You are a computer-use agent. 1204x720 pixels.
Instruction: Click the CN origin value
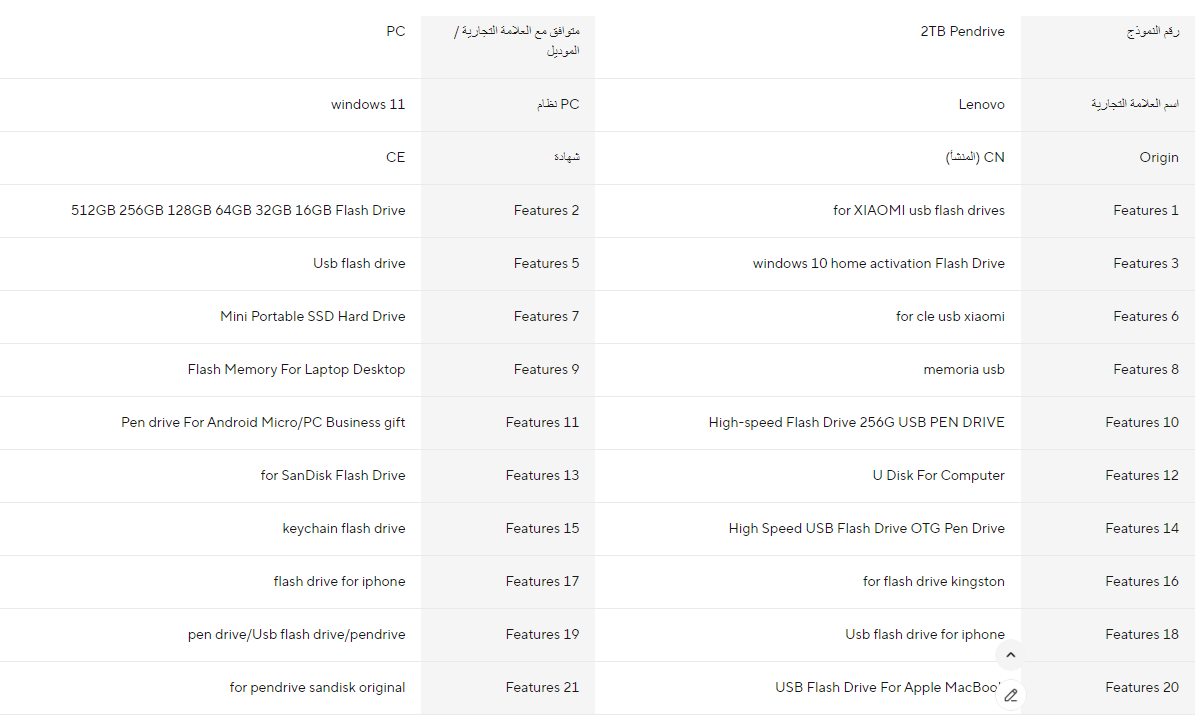(x=975, y=158)
